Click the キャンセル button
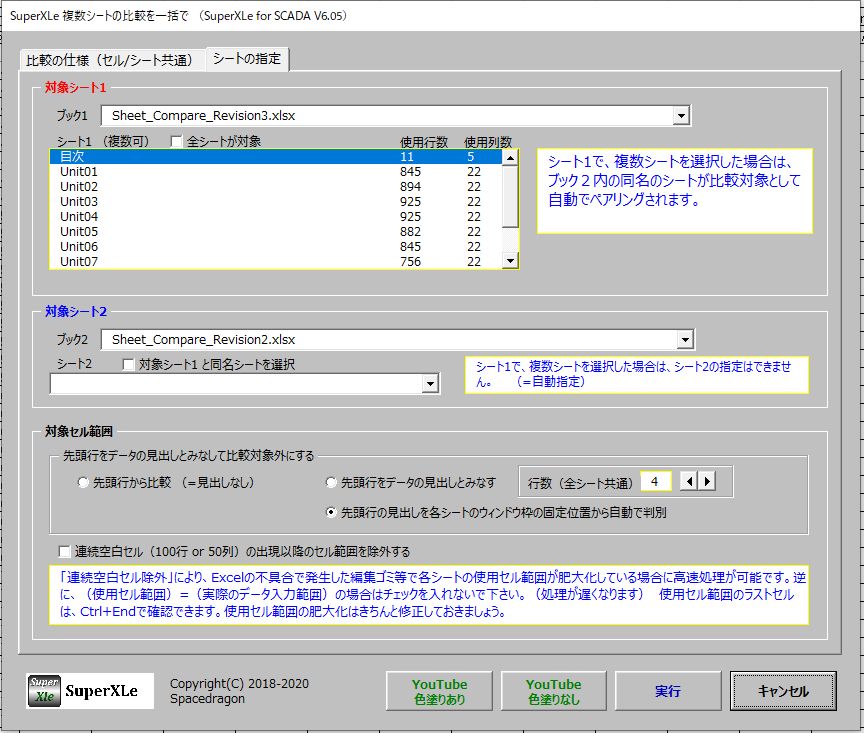Viewport: 864px width, 733px height. [x=783, y=691]
